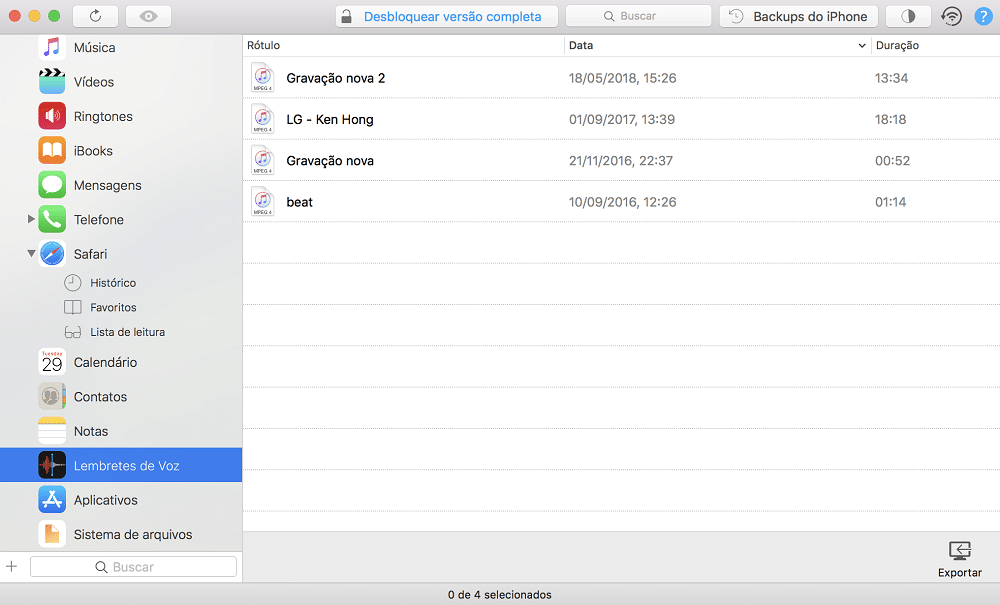Click date 10/09/2016, 12:26
Image resolution: width=1000 pixels, height=605 pixels.
[622, 202]
